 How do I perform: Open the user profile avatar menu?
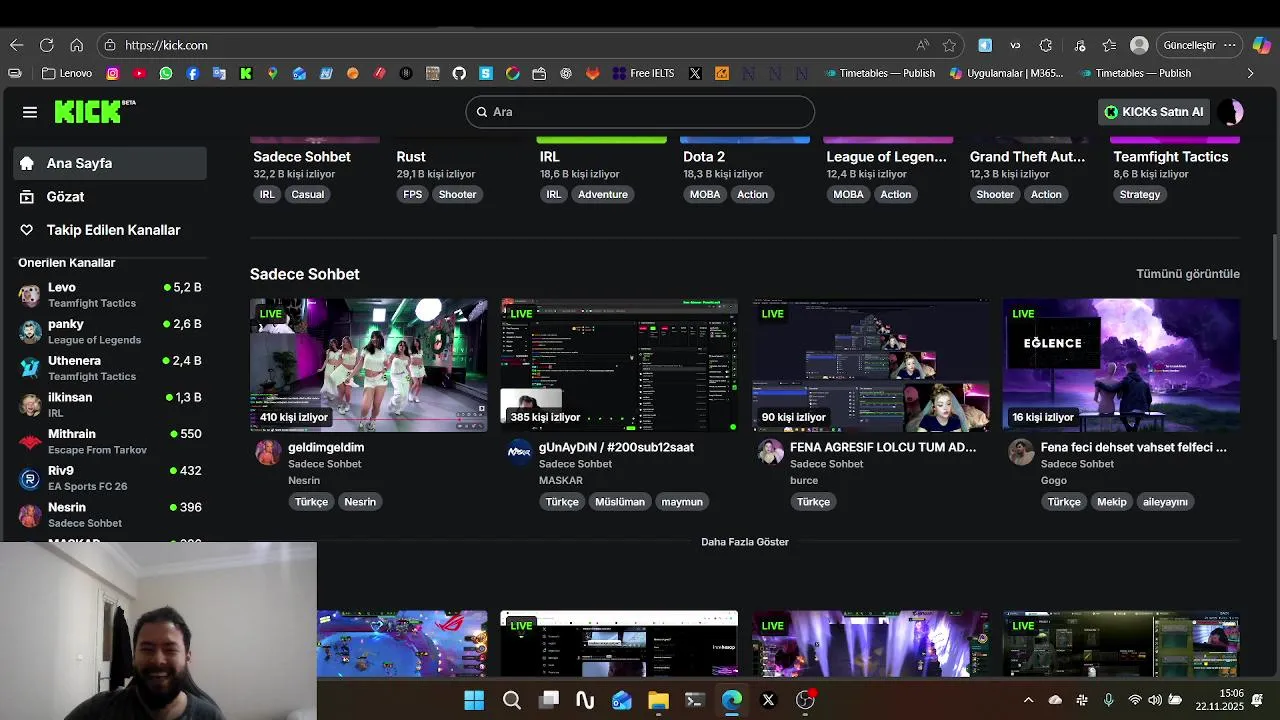point(1231,112)
